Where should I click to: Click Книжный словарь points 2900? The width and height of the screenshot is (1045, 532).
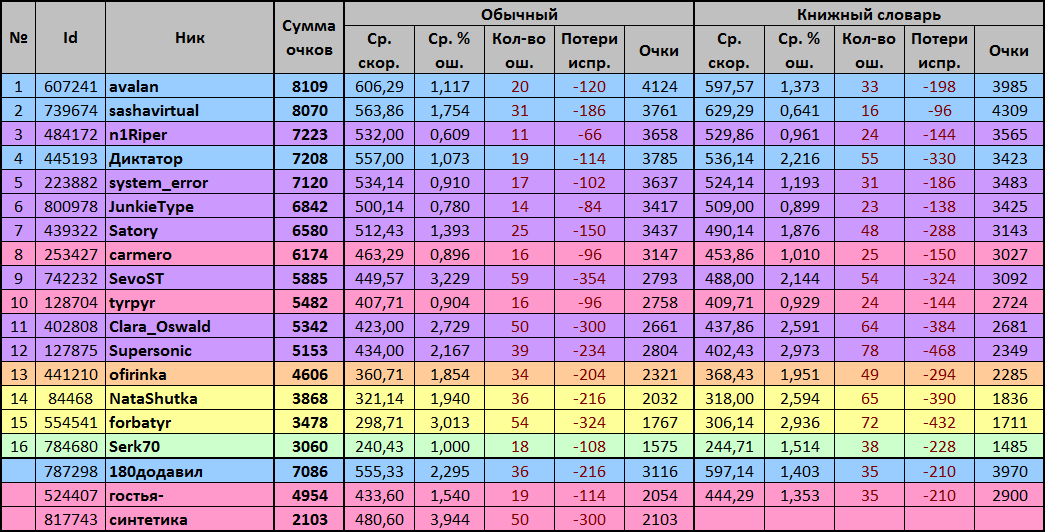pyautogui.click(x=1010, y=496)
